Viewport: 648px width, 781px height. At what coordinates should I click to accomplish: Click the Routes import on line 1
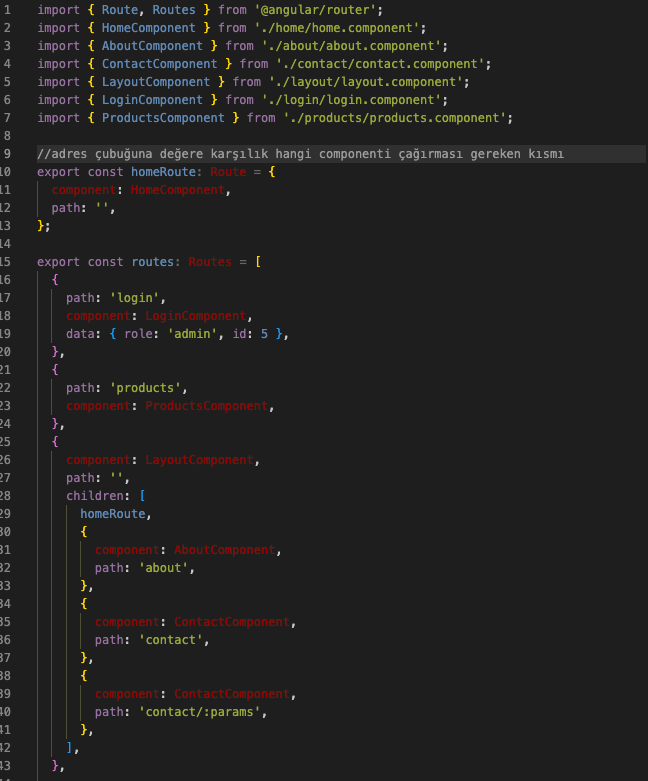pos(174,10)
